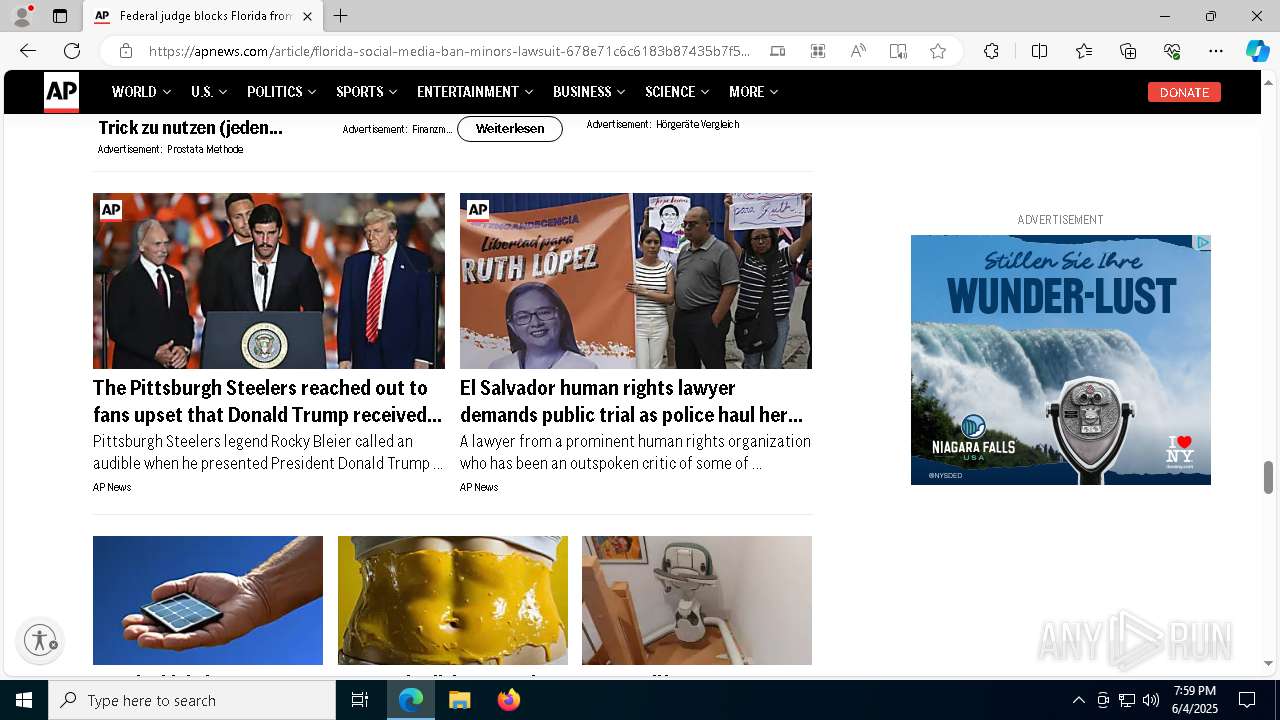Screen dimensions: 1280x720
Task: Open Windows notification center
Action: [1247, 700]
